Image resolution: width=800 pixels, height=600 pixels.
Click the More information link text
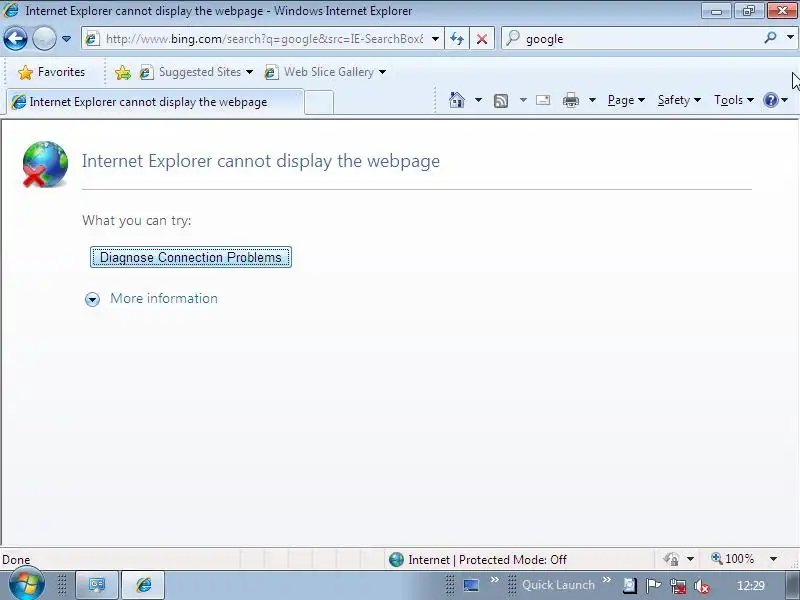[164, 298]
